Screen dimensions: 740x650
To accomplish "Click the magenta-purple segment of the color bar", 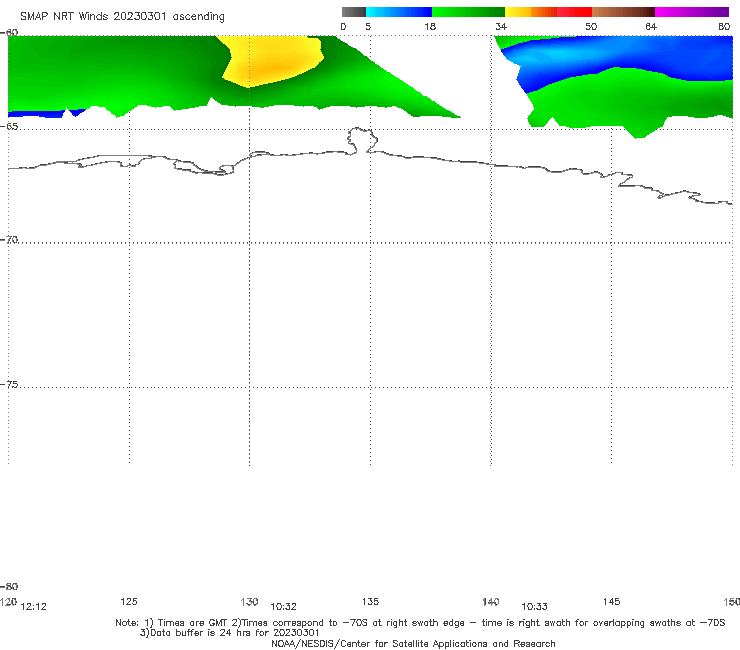I will pyautogui.click(x=692, y=12).
